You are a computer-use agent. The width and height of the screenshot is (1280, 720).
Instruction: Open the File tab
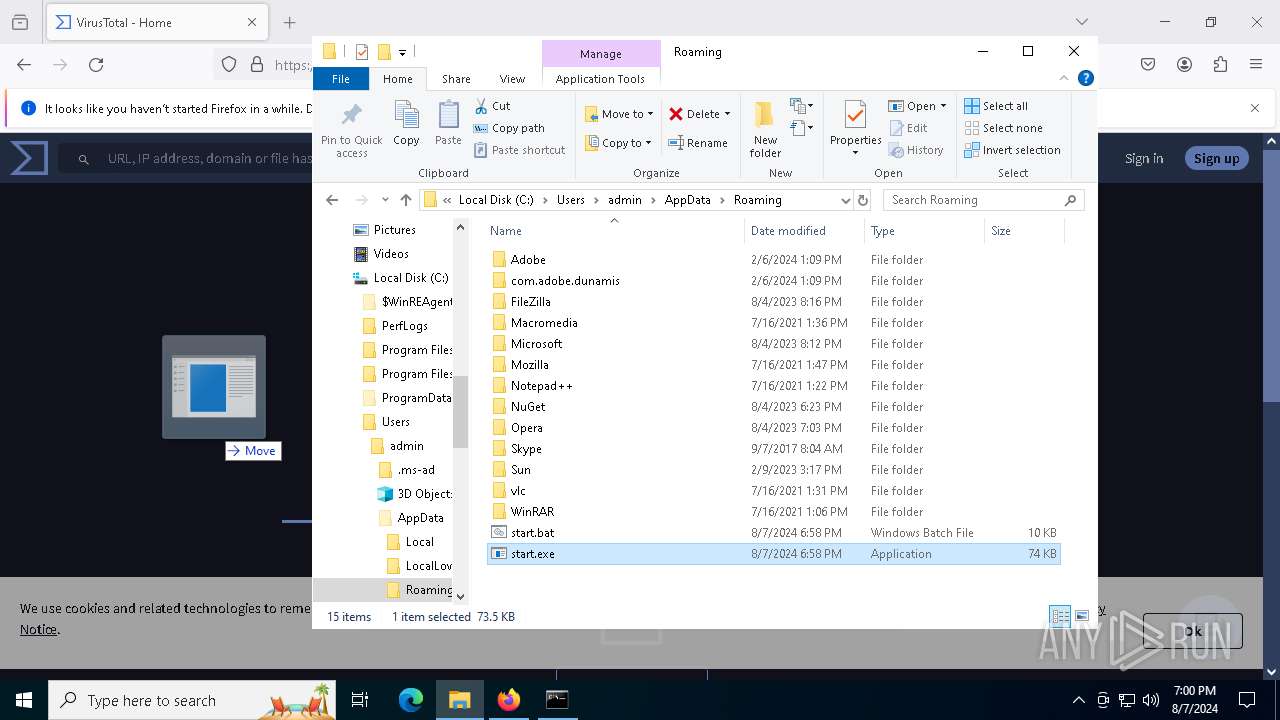(x=341, y=79)
